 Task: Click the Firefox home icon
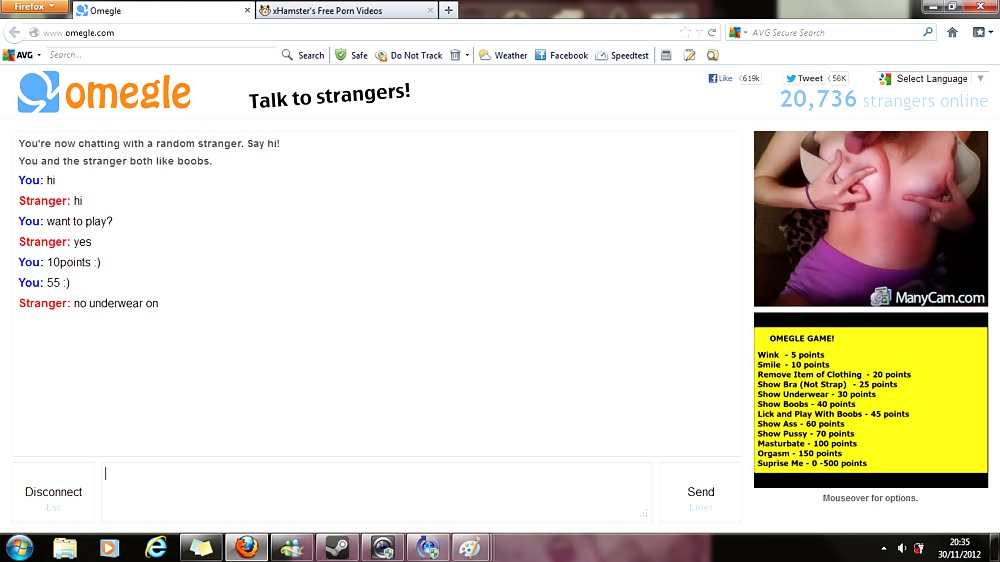pyautogui.click(x=951, y=32)
